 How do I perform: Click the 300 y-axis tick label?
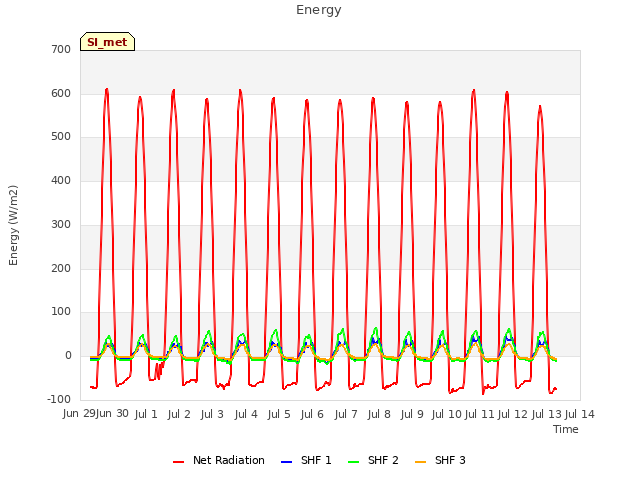tap(61, 224)
